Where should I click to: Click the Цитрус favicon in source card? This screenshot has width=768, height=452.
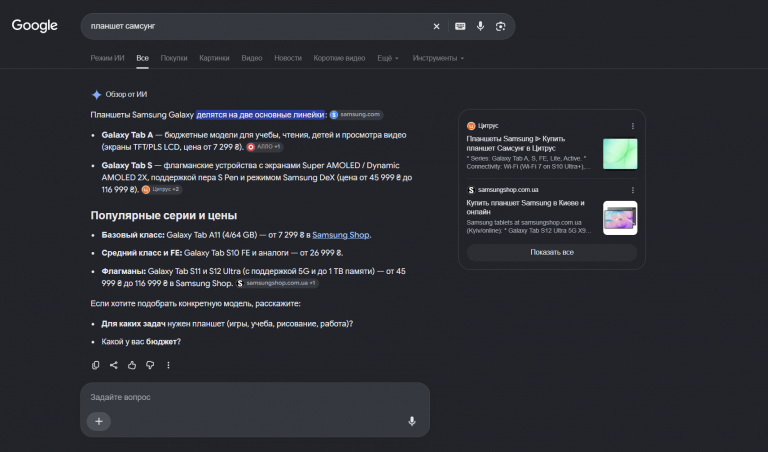point(471,126)
